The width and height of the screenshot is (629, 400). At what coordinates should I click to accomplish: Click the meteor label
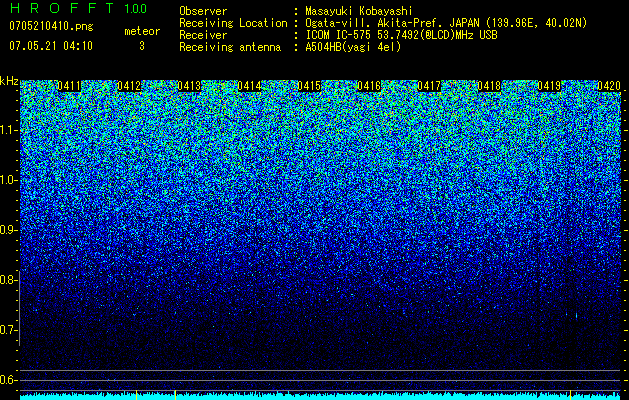tap(142, 31)
